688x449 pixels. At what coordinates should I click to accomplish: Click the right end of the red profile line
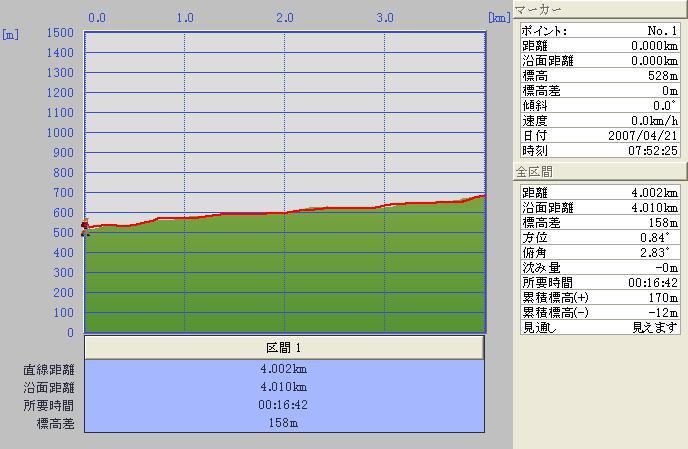pos(484,195)
